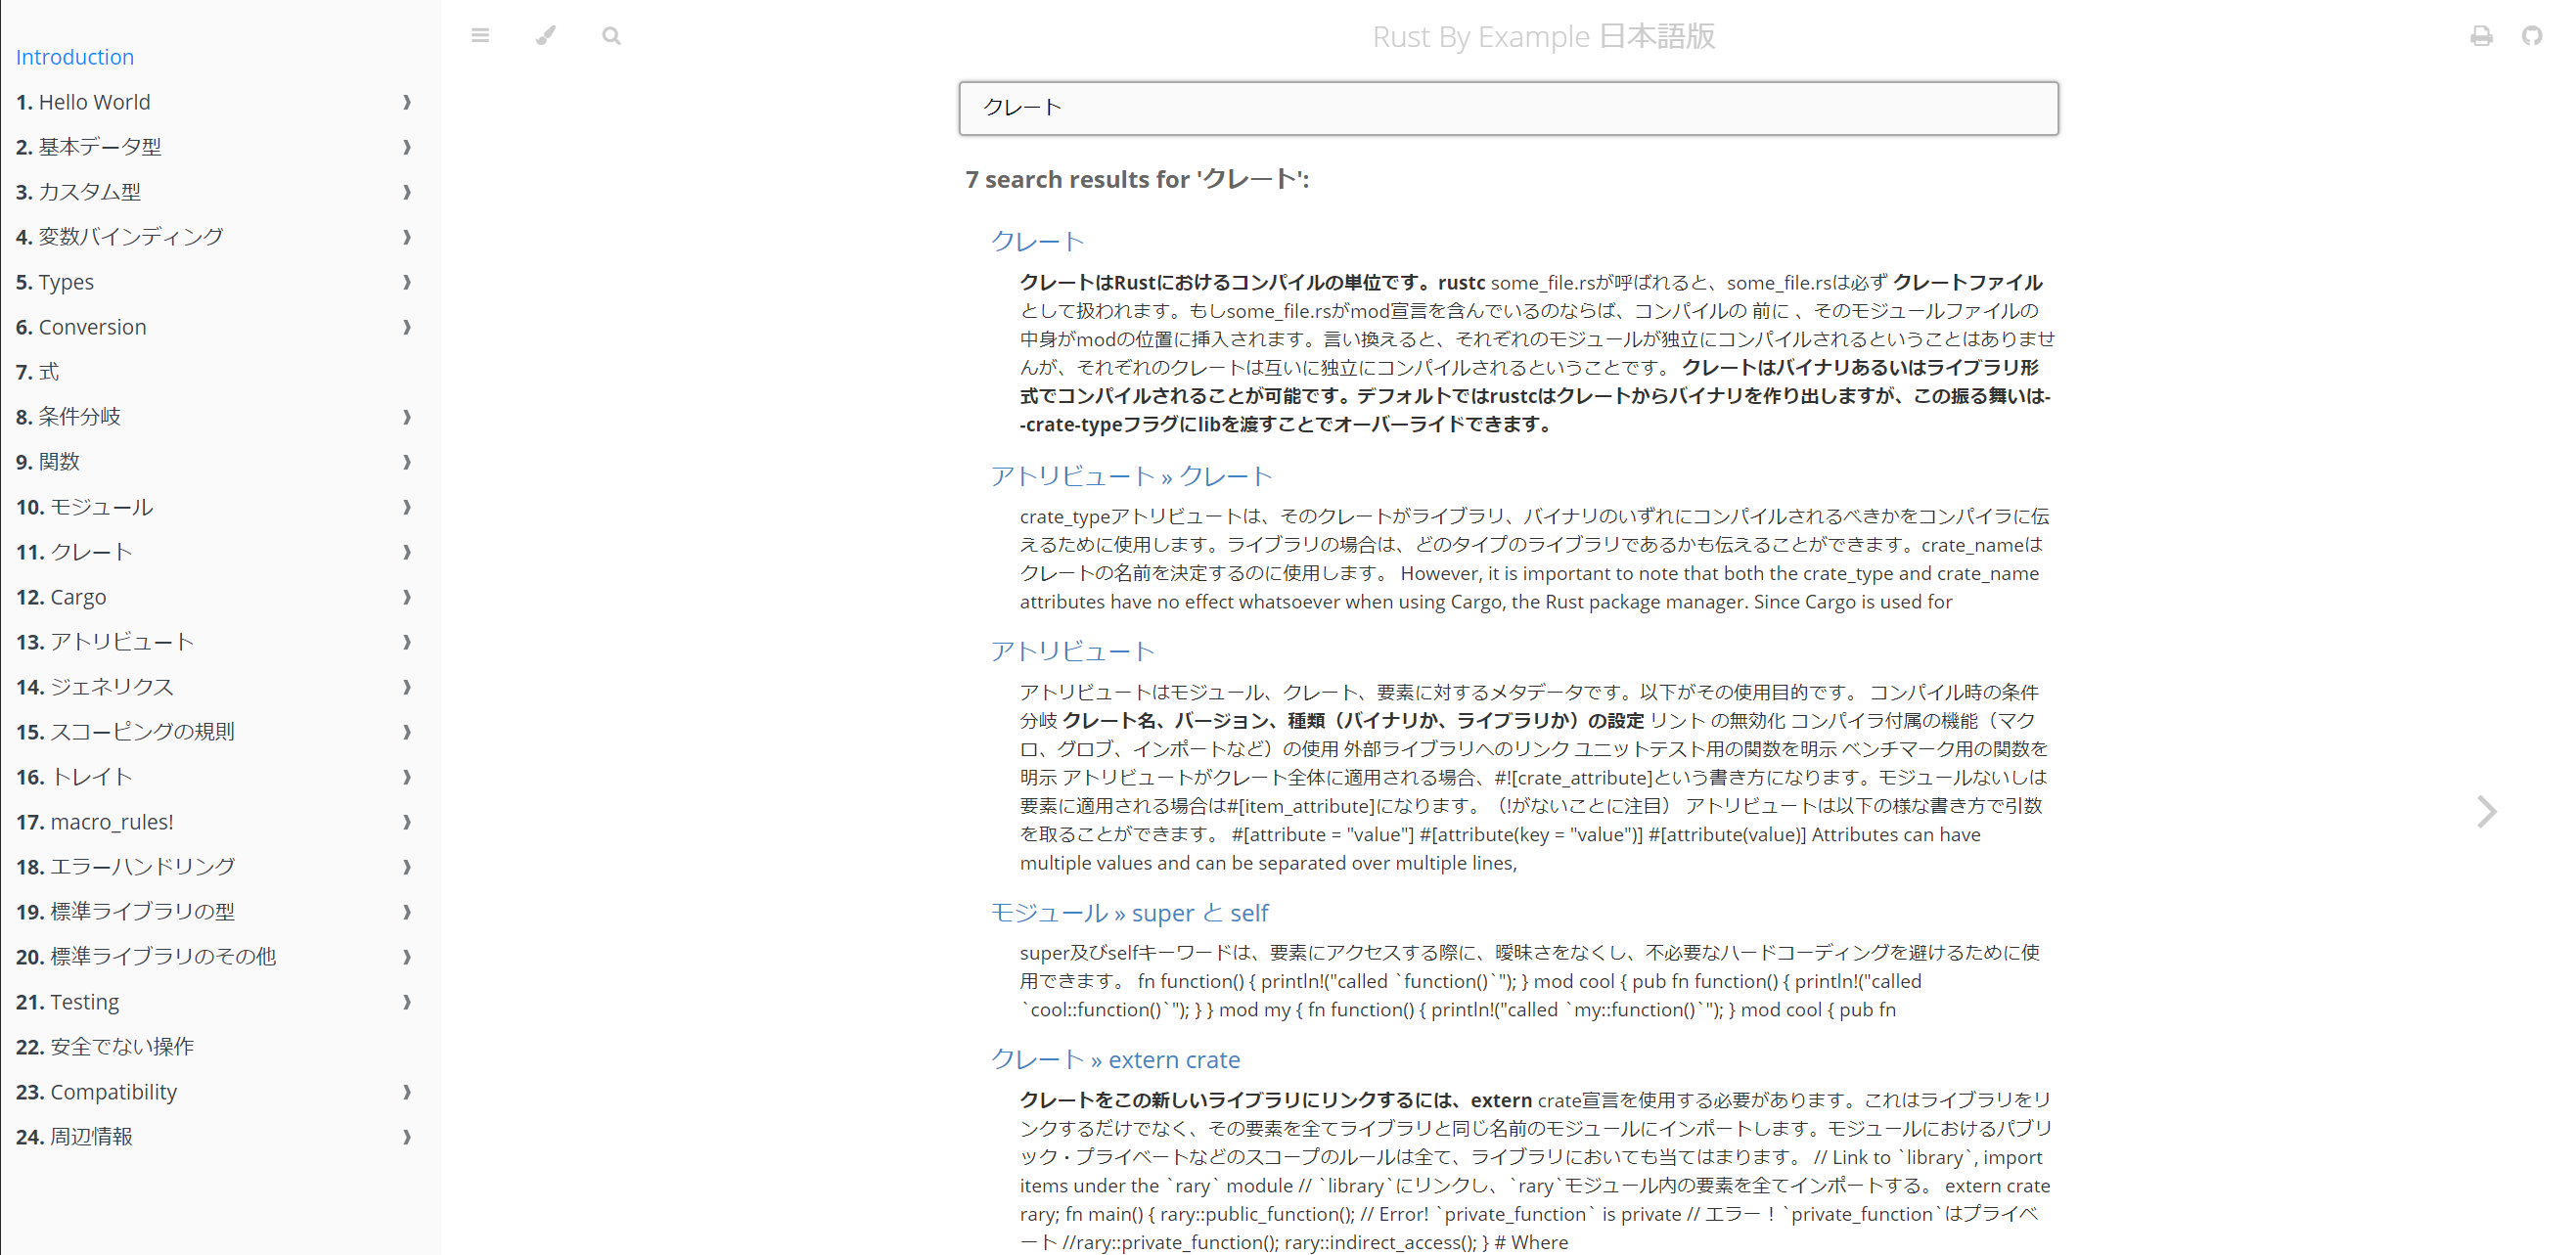Click the search input field containing クレート
Screen dimensions: 2576x1255
[x=1507, y=108]
